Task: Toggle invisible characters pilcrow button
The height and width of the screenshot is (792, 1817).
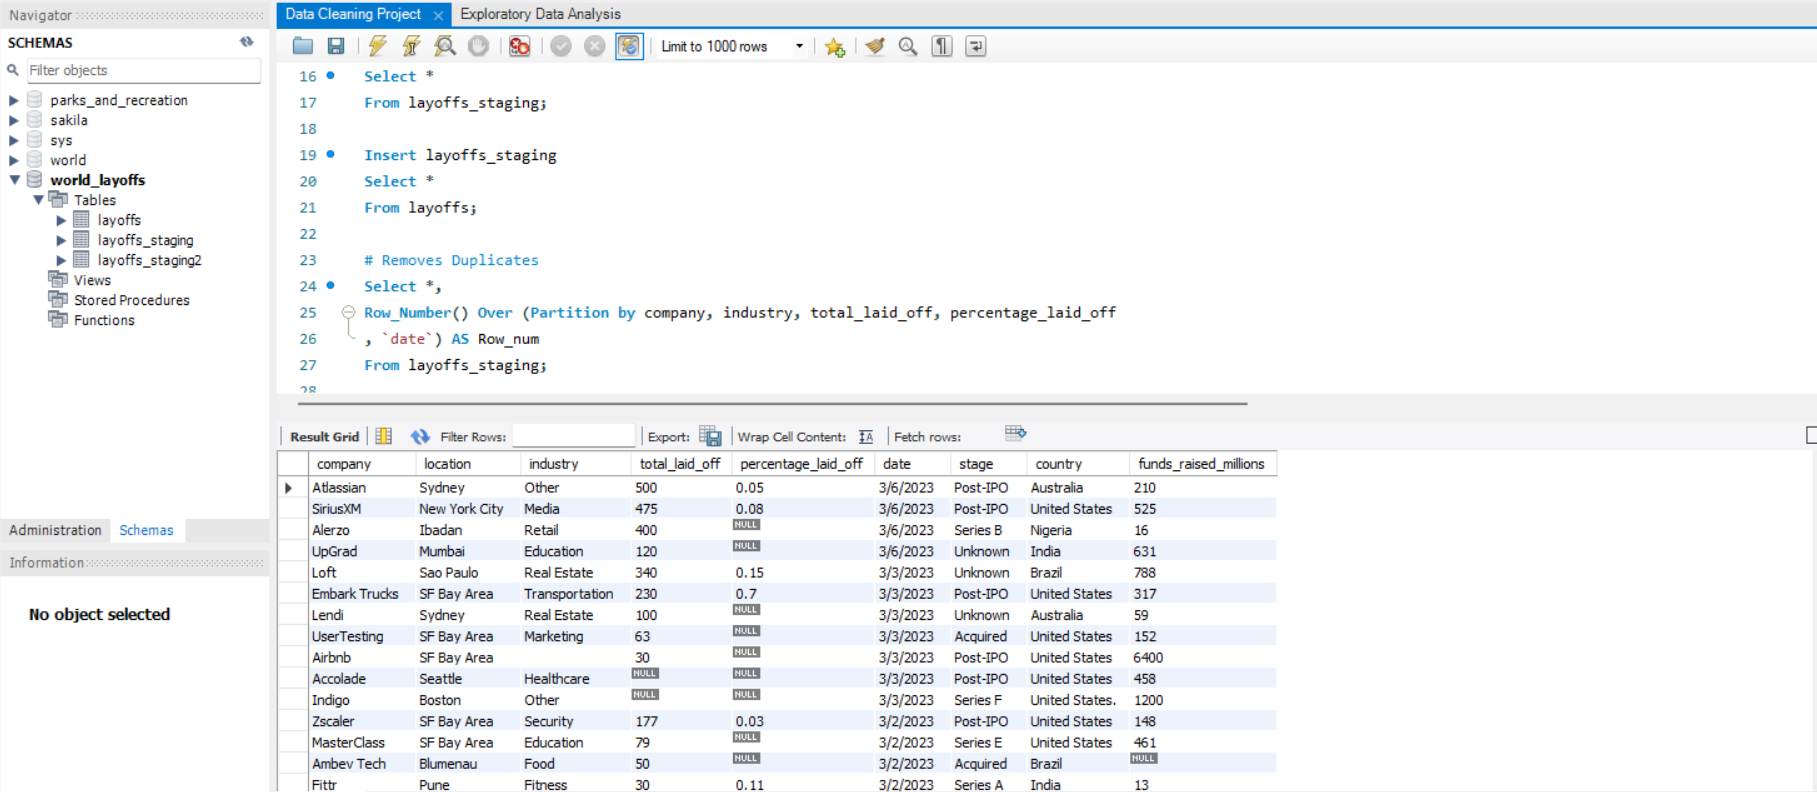Action: (x=942, y=46)
